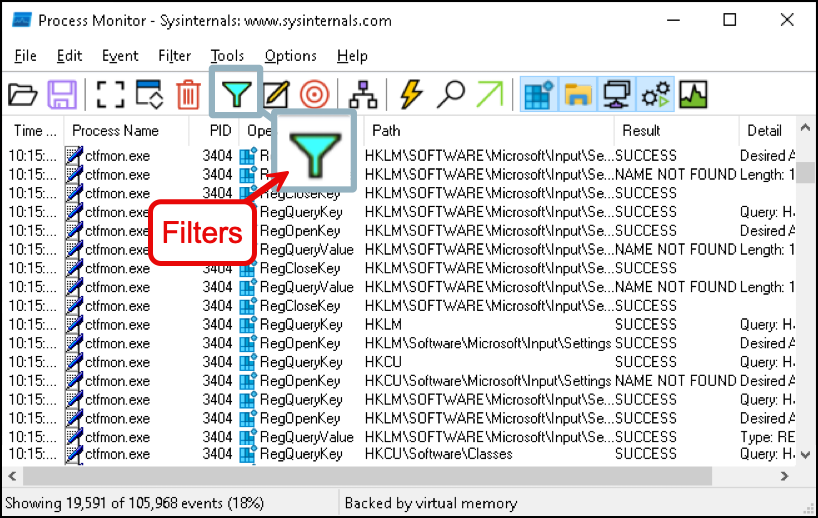Open the Process Tree icon
This screenshot has width=818, height=518.
coord(363,95)
